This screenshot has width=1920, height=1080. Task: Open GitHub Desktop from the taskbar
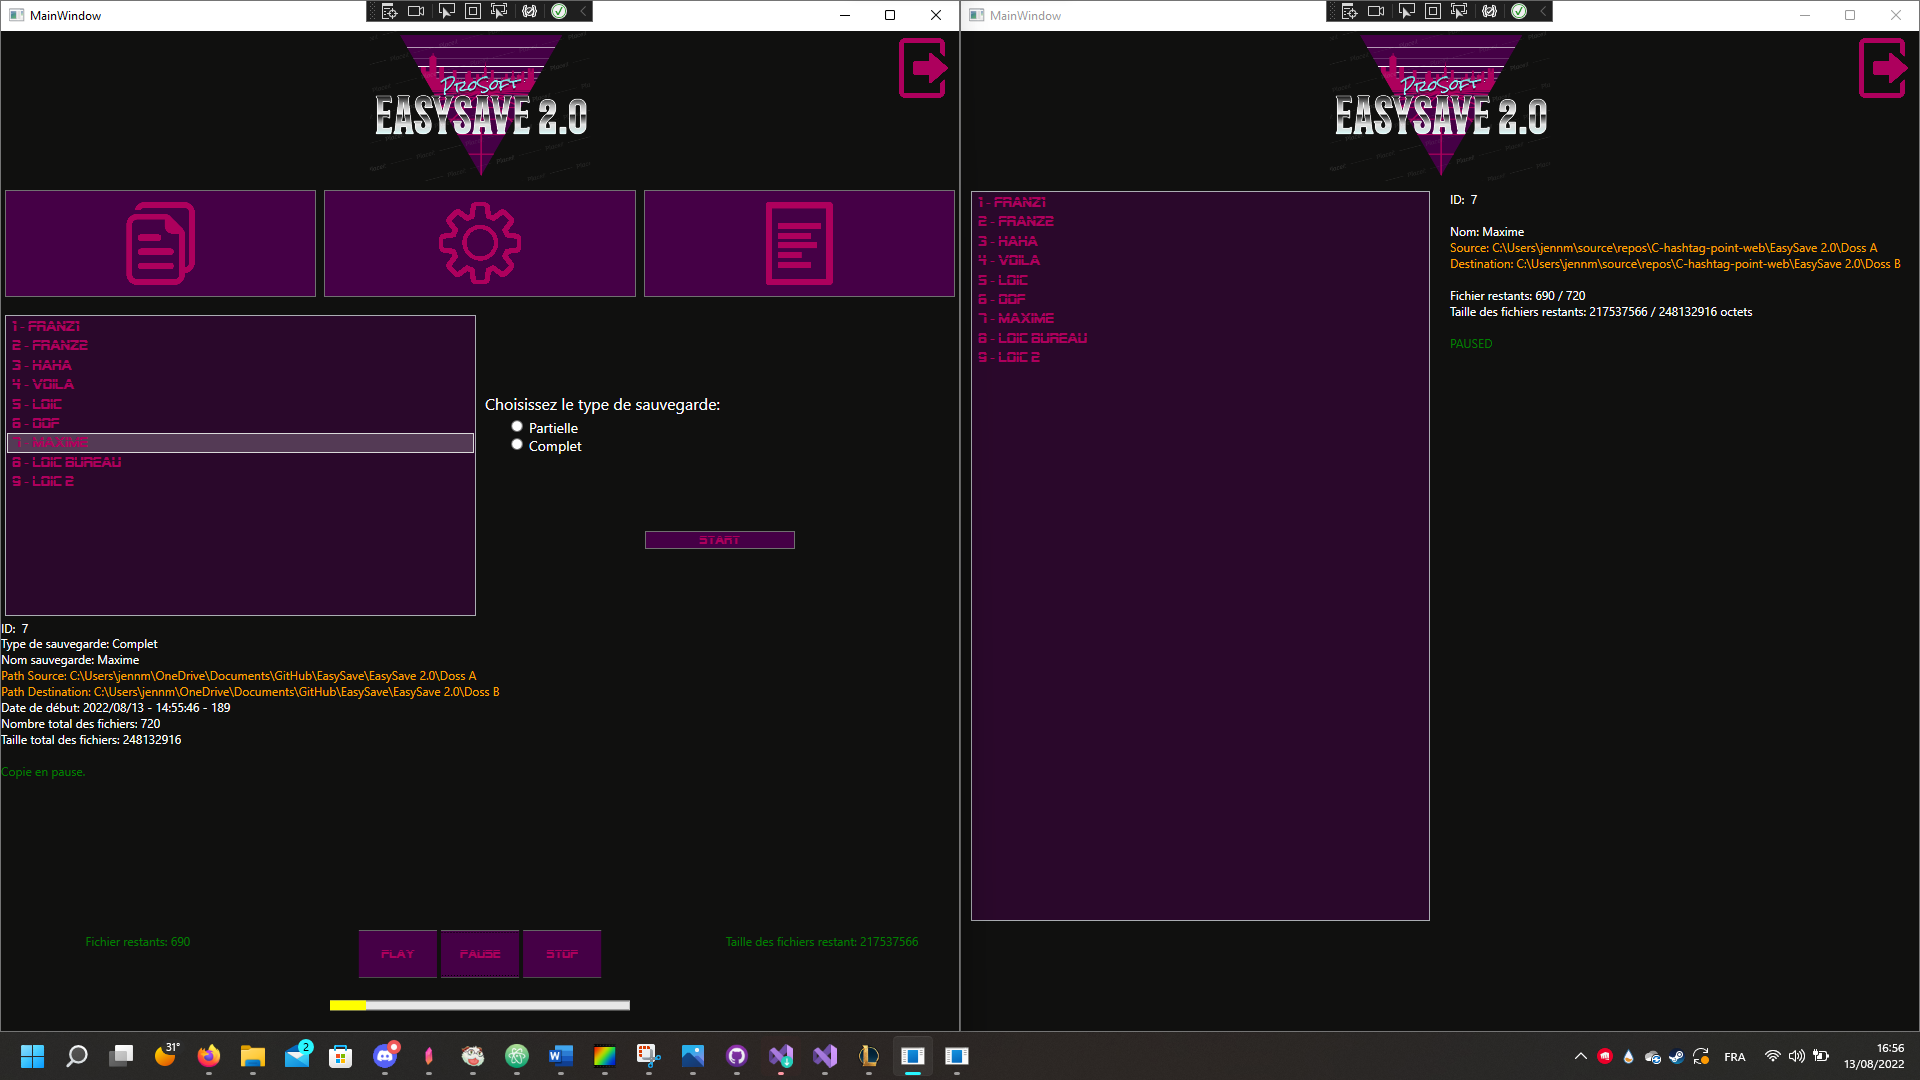(x=737, y=1056)
